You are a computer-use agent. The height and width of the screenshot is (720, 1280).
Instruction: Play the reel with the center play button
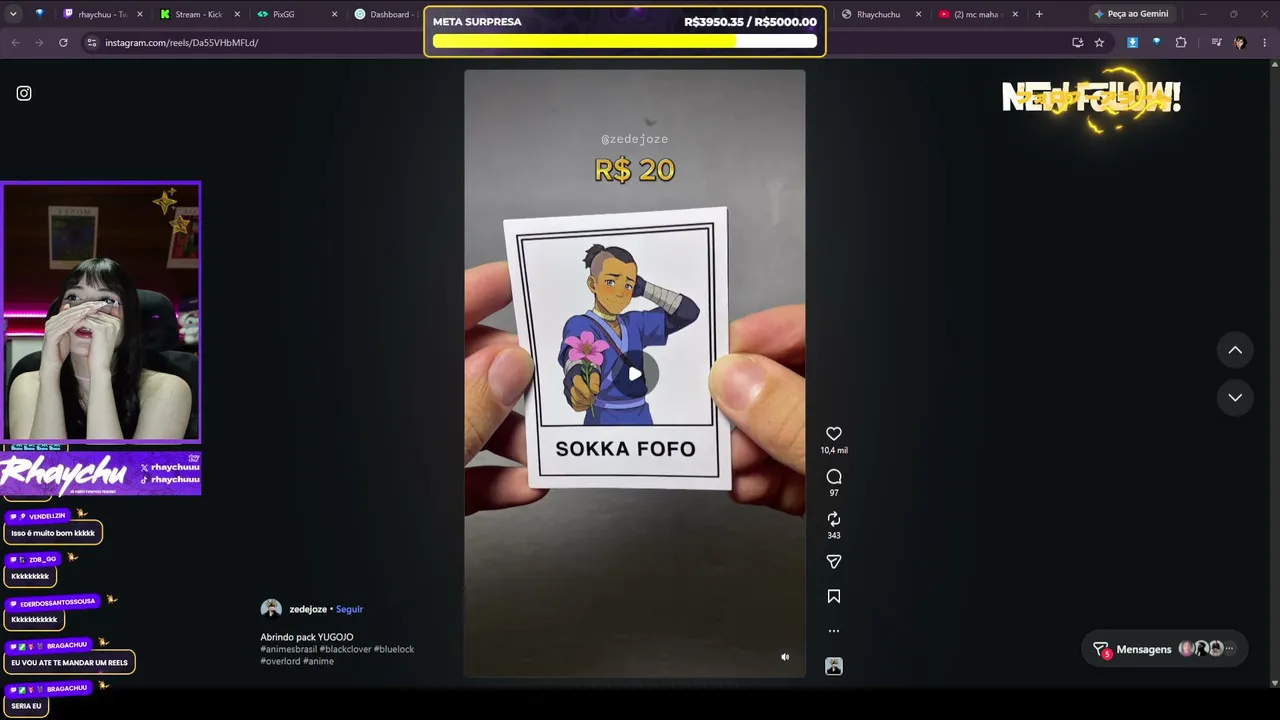(x=635, y=374)
